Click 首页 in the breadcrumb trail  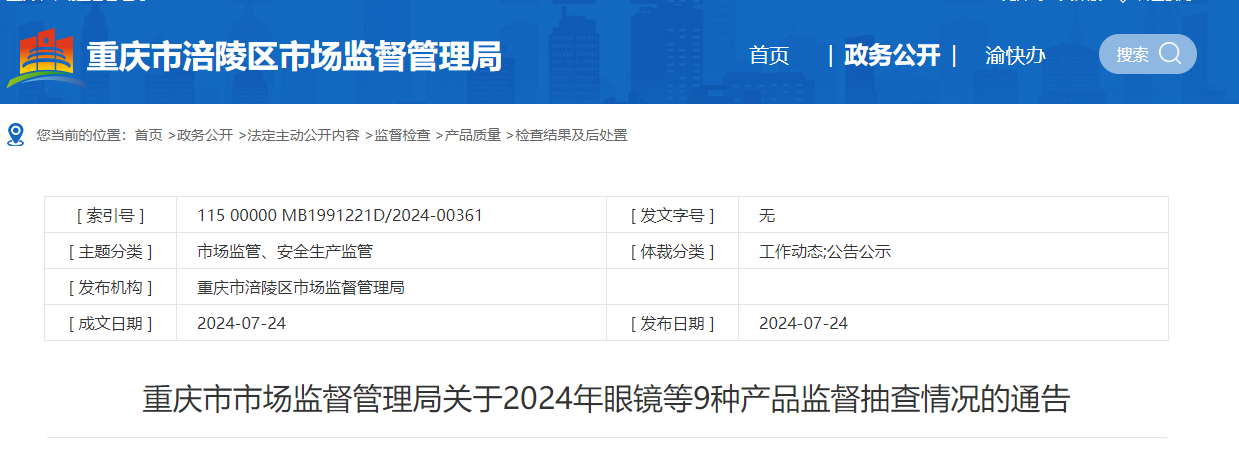pos(148,135)
